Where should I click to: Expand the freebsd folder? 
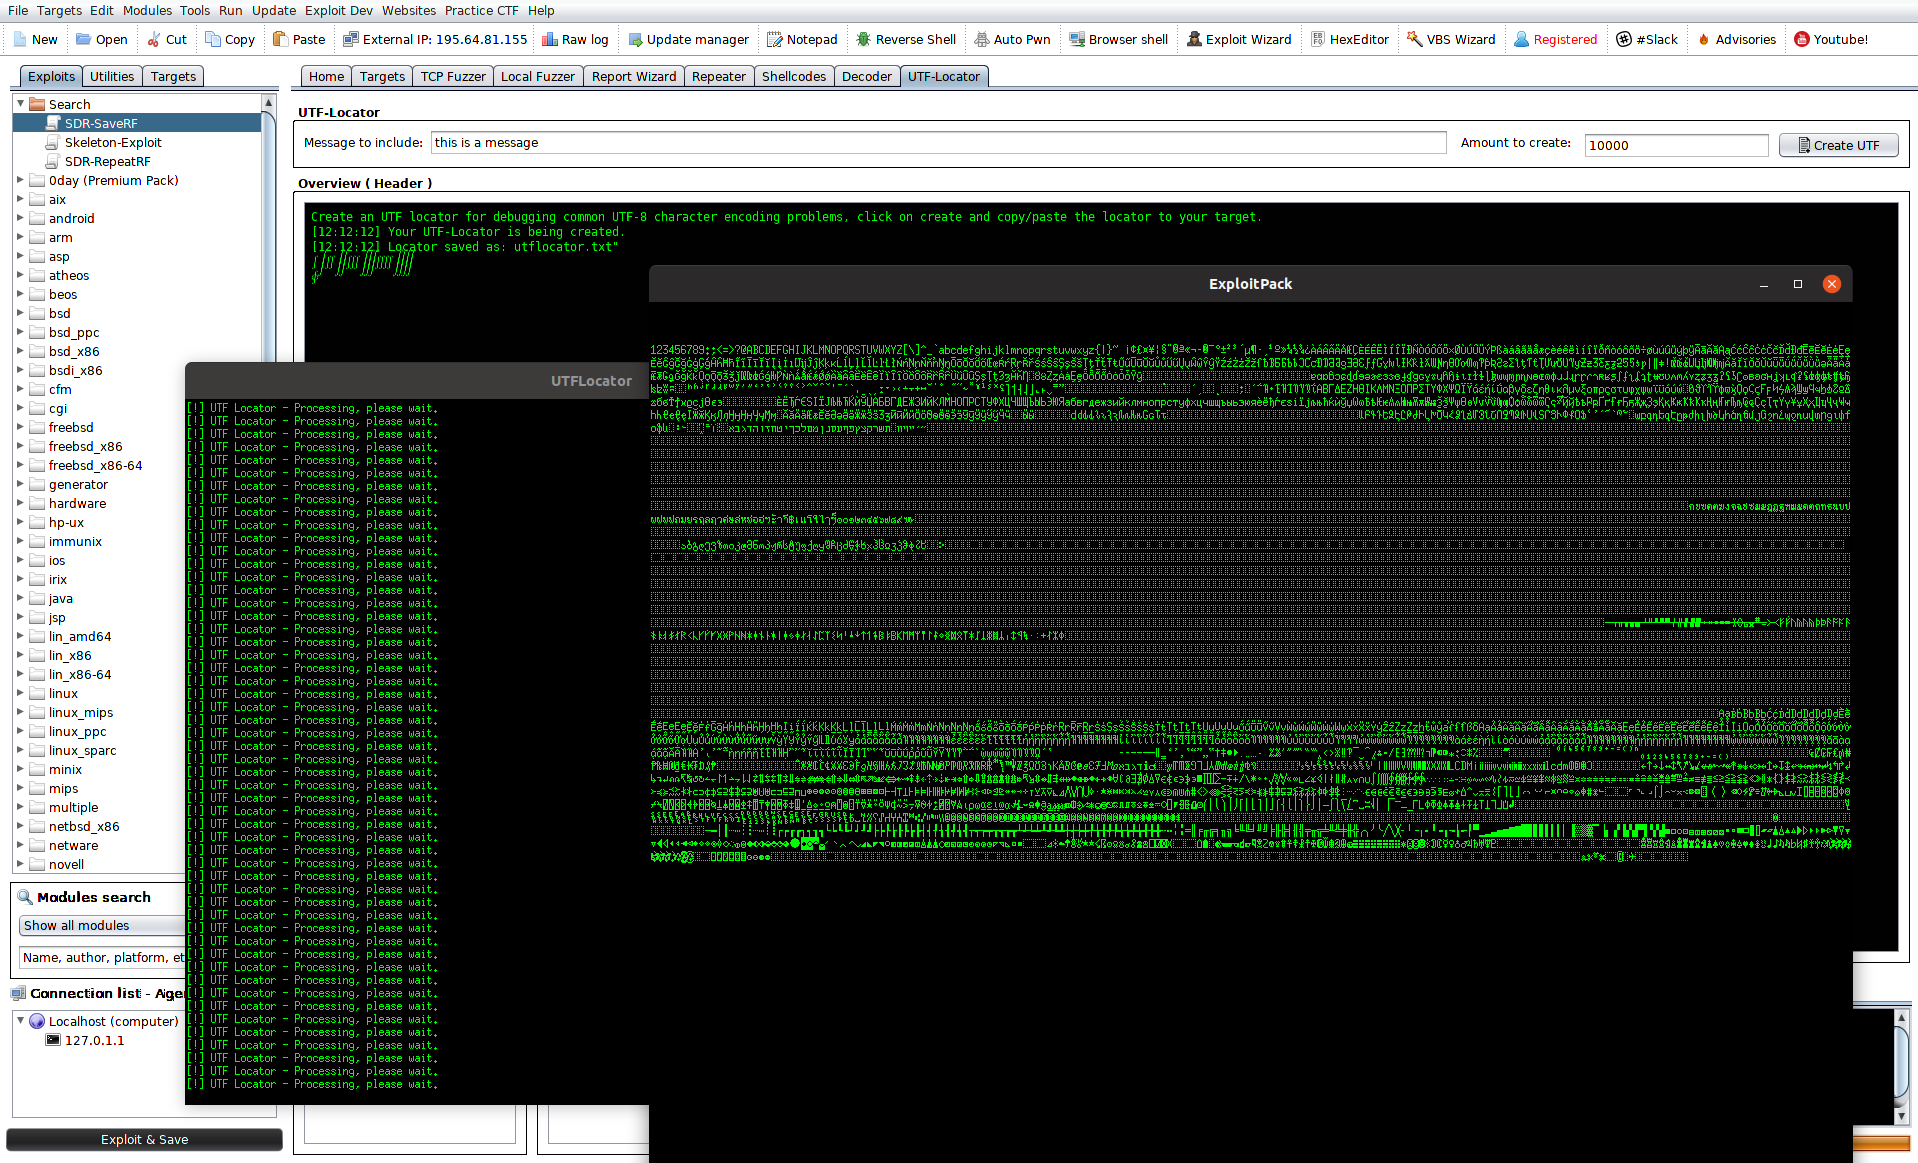pos(20,427)
